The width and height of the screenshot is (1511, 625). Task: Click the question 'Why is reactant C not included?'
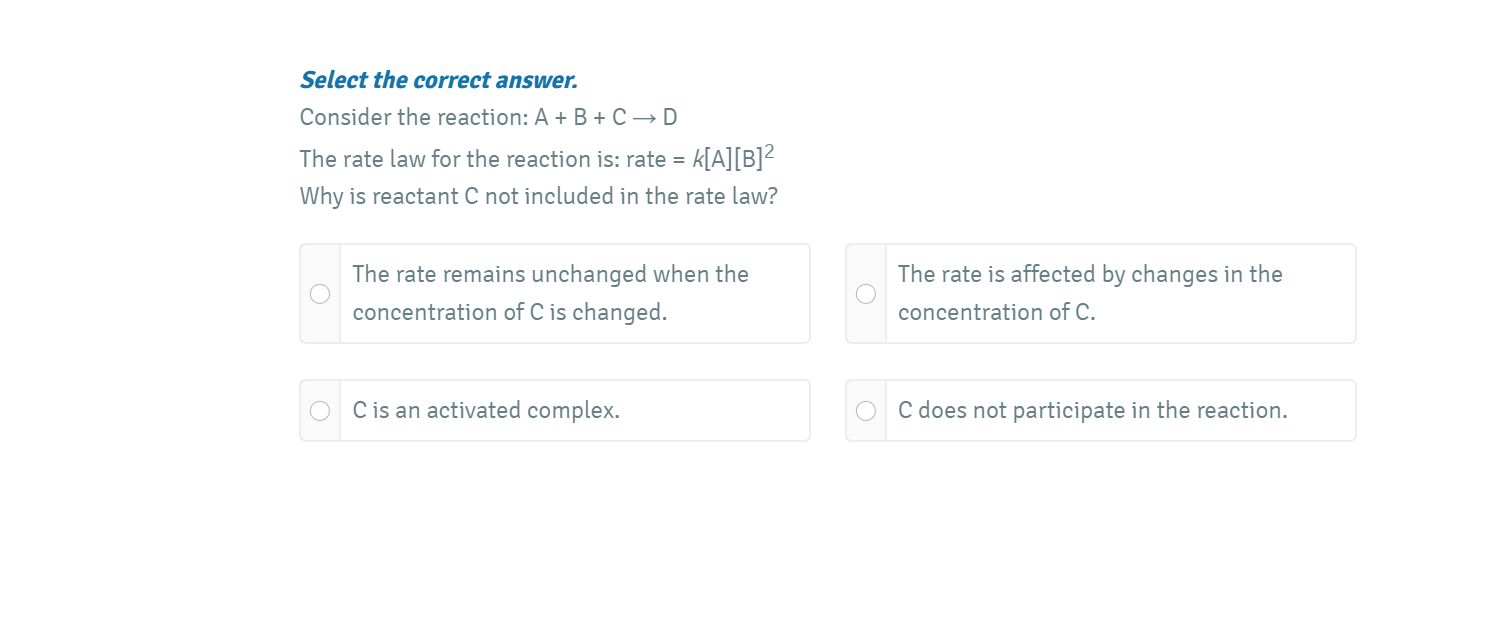537,196
